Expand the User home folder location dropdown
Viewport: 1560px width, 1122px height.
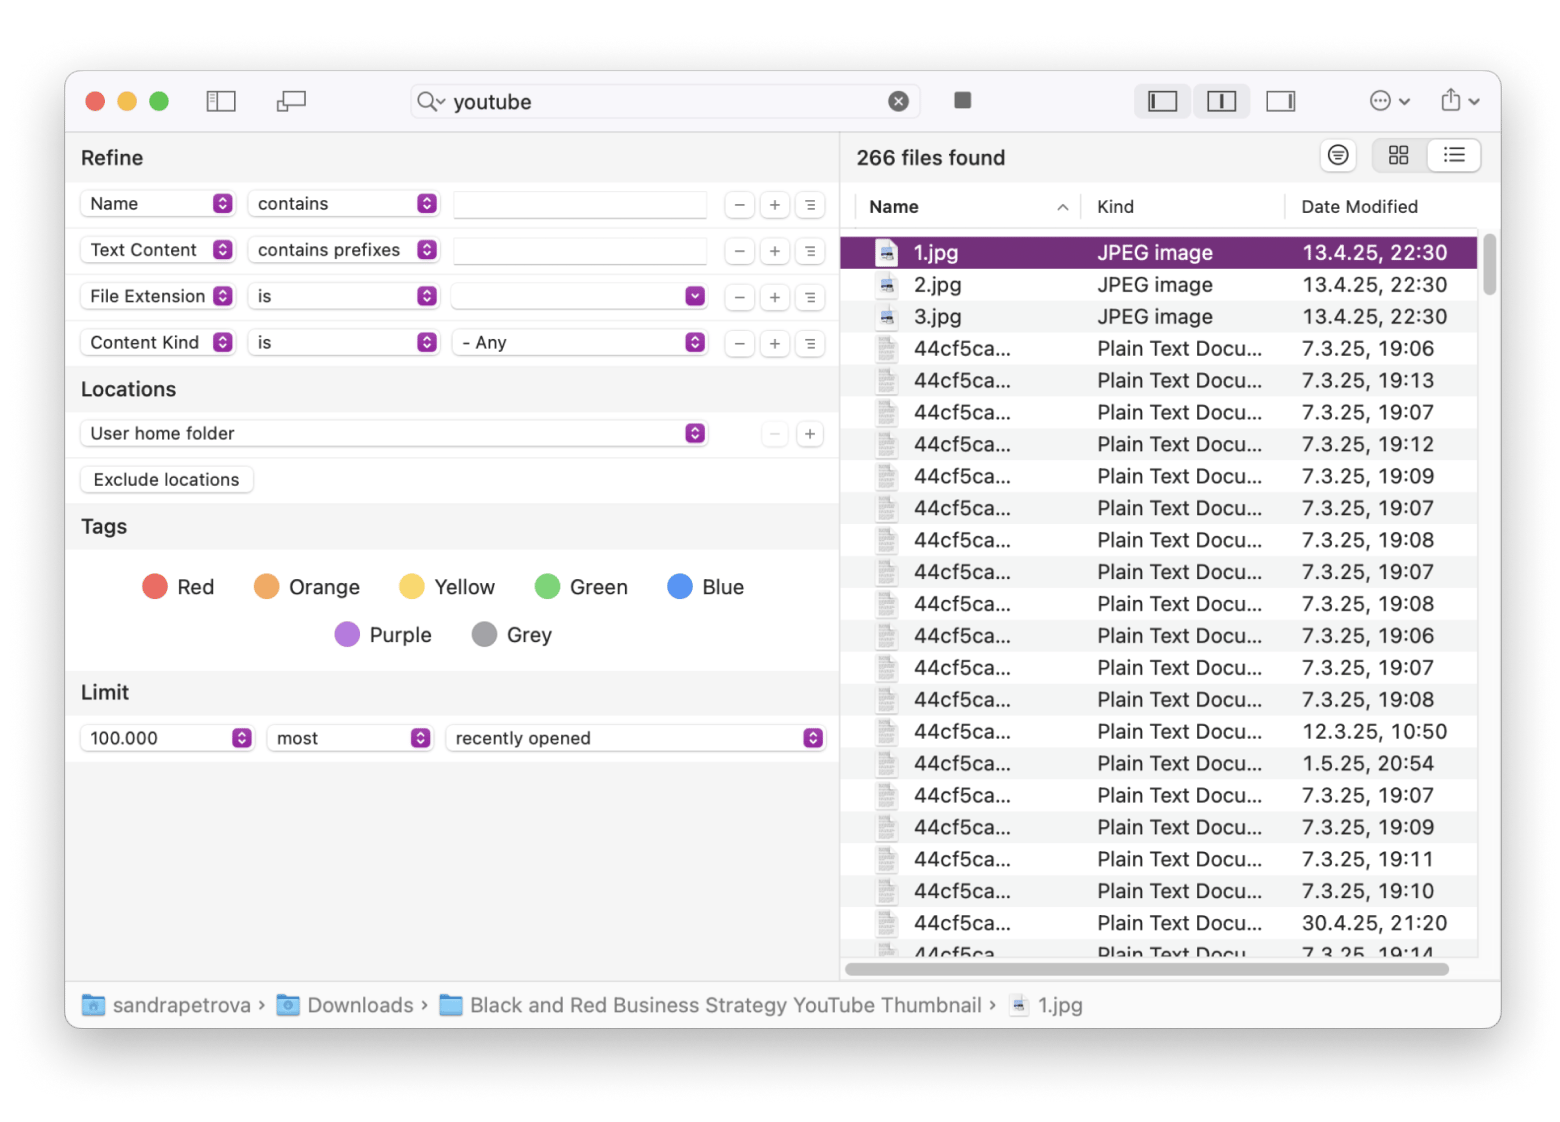pos(393,433)
